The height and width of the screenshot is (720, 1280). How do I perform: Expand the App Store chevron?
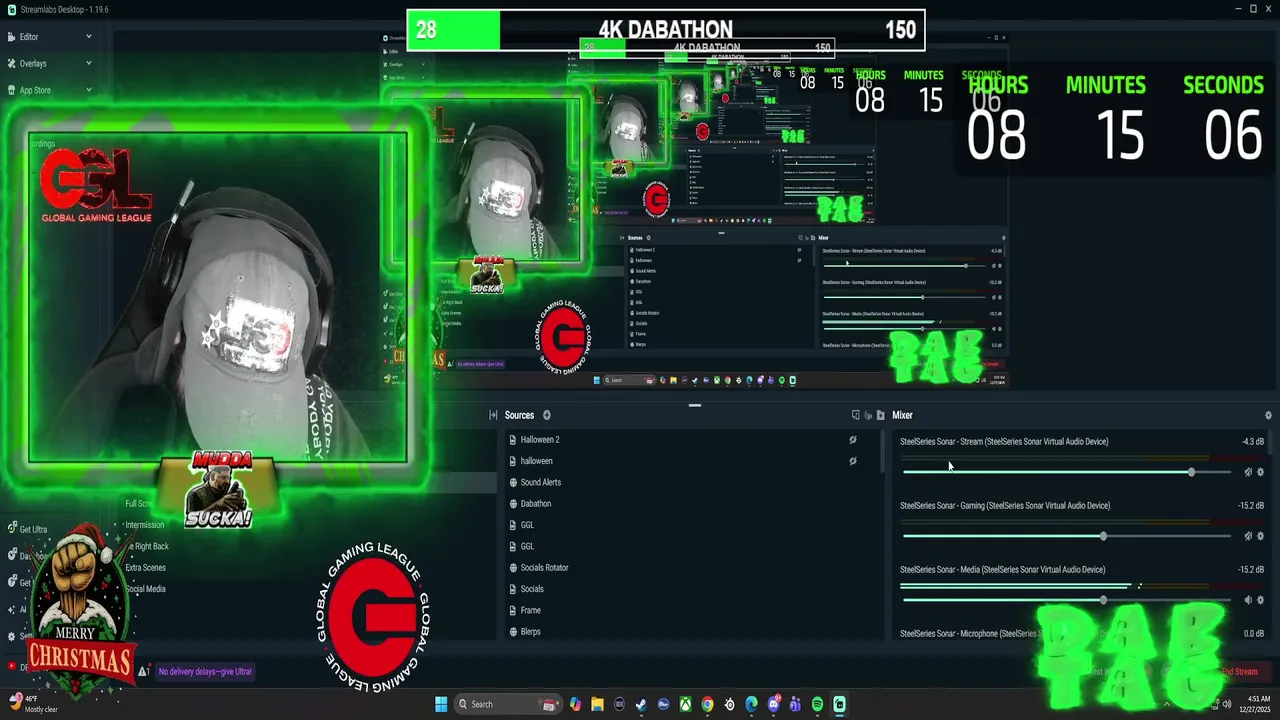coord(88,90)
